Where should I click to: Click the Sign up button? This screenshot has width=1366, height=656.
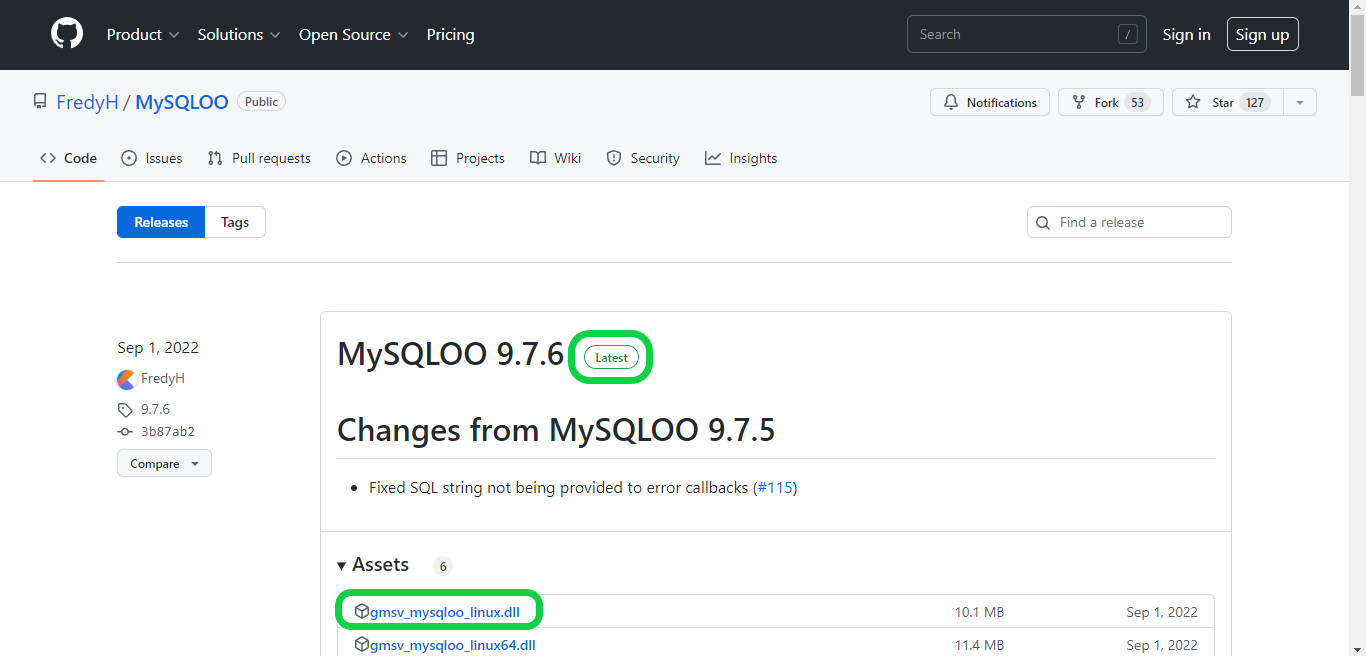click(1262, 33)
